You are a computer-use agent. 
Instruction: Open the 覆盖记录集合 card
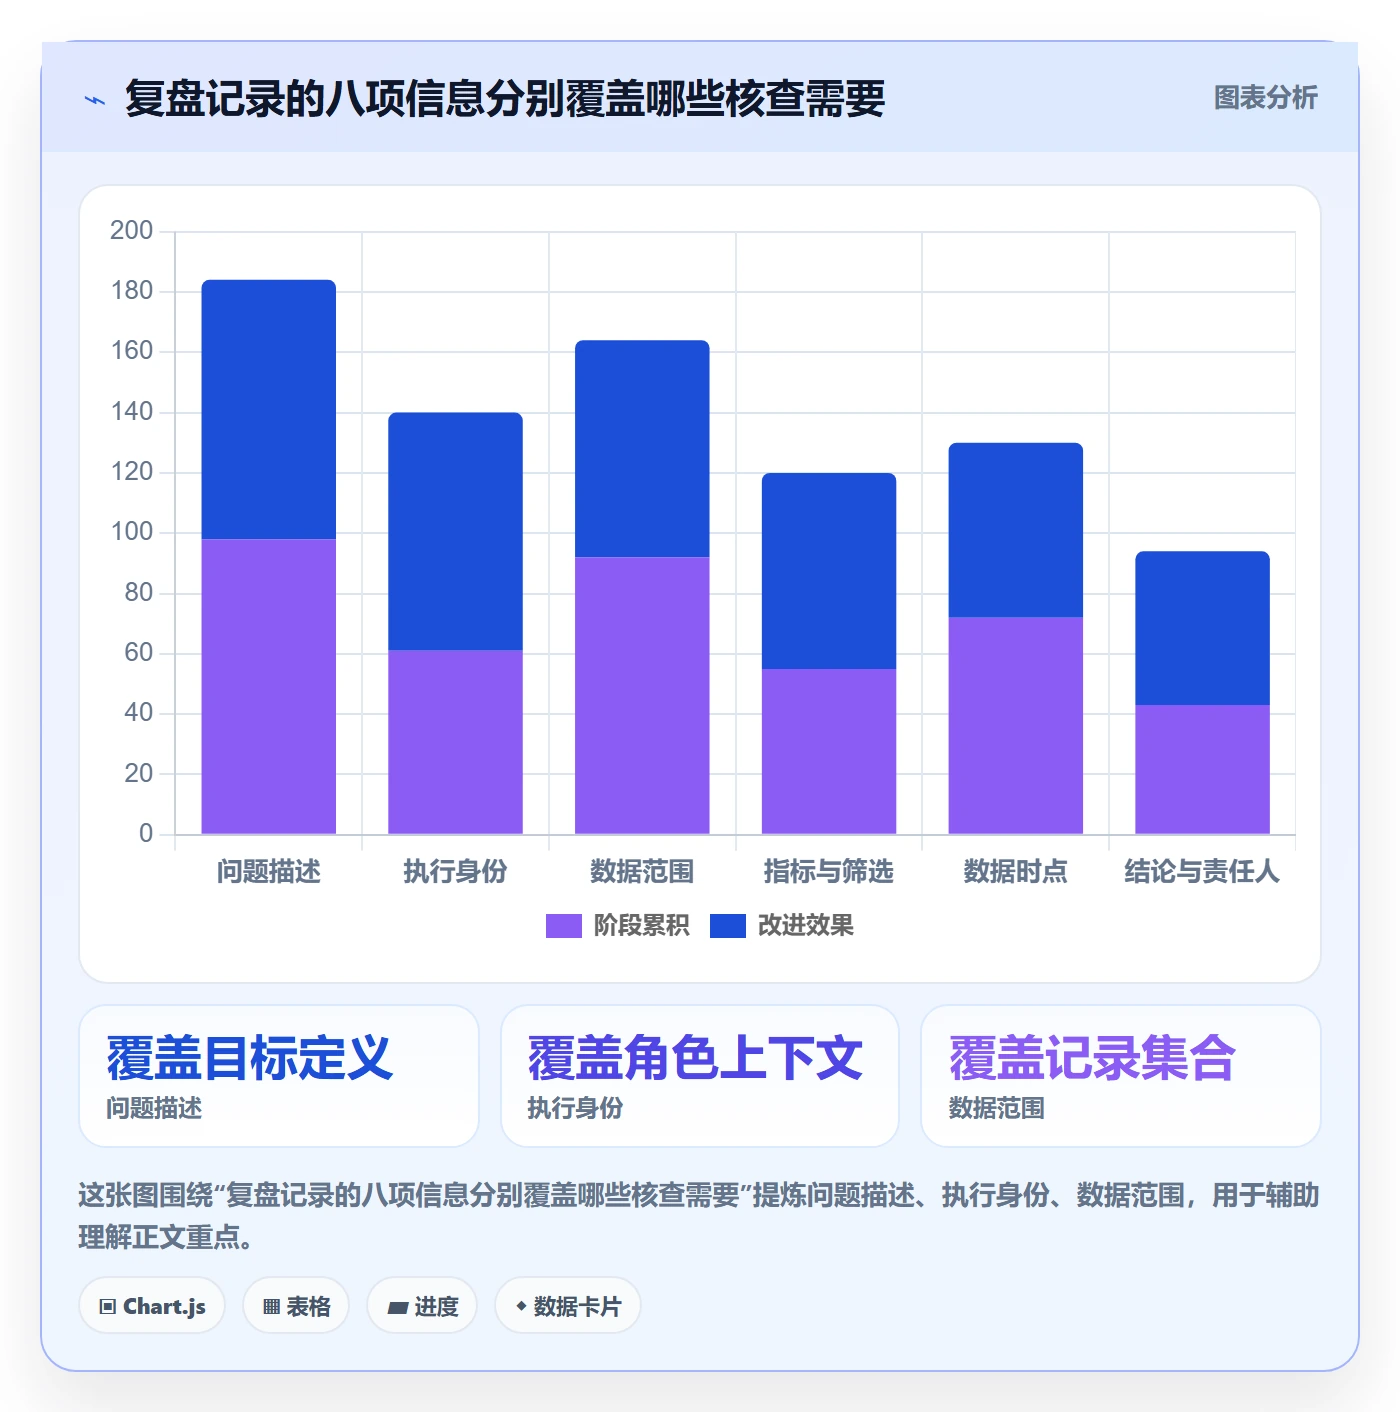pyautogui.click(x=1121, y=1076)
